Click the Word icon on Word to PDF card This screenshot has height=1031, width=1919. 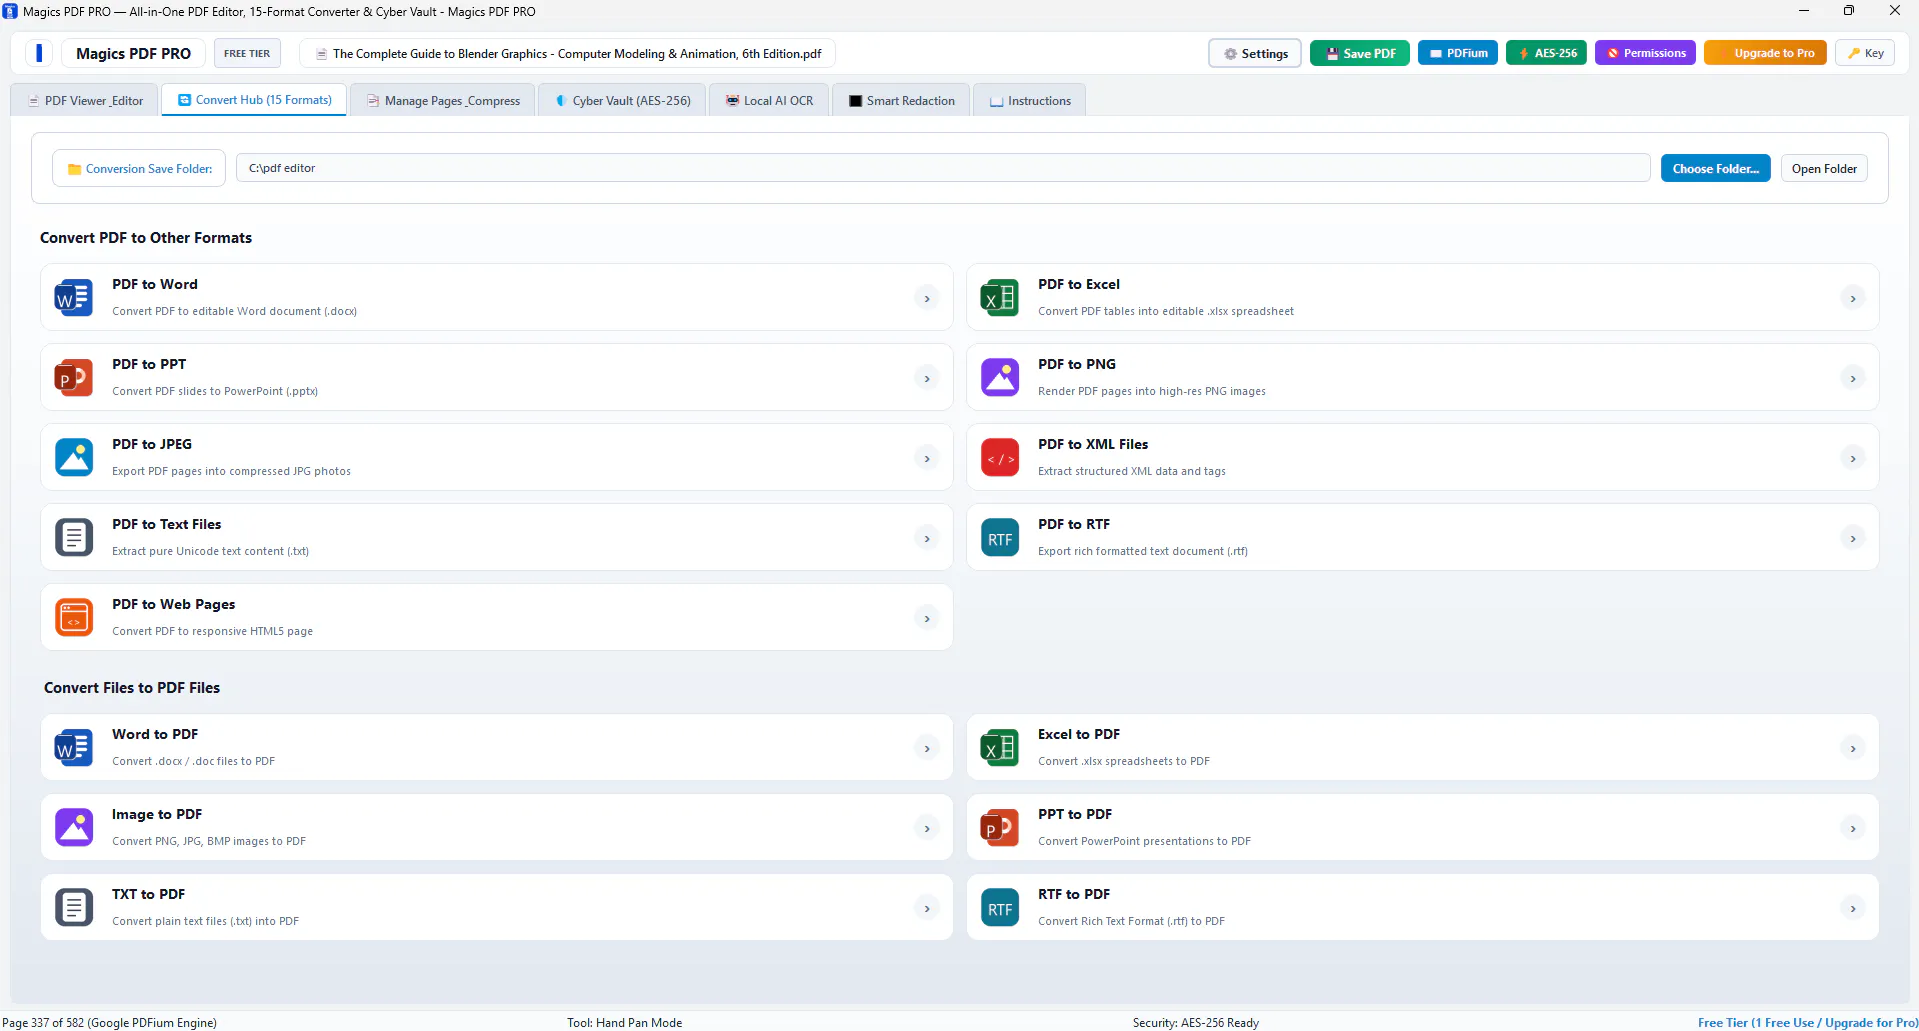(74, 748)
